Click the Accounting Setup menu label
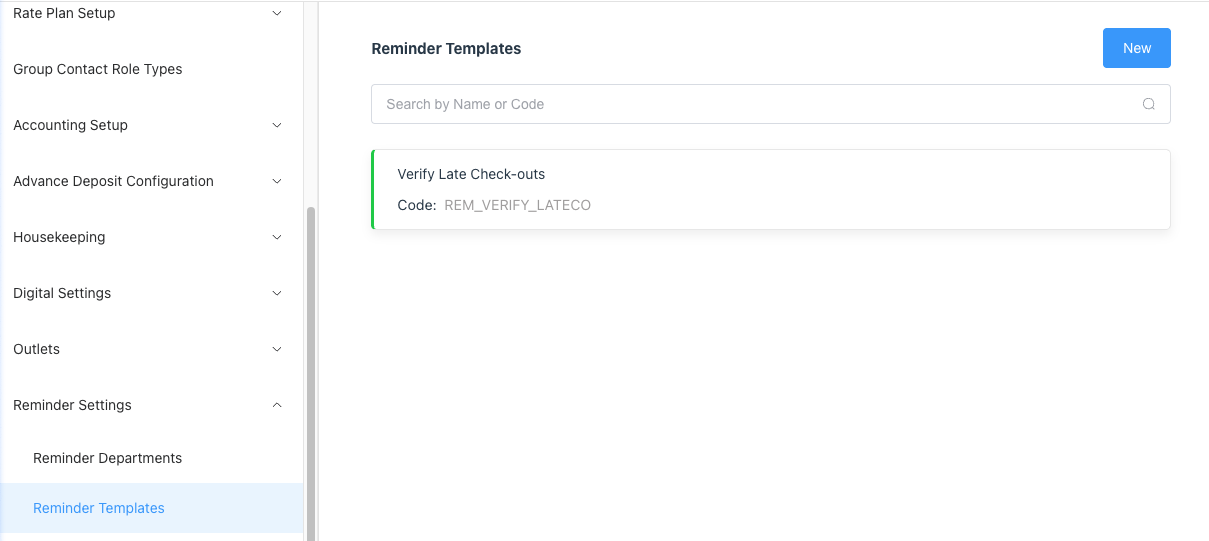The height and width of the screenshot is (541, 1209). click(70, 125)
